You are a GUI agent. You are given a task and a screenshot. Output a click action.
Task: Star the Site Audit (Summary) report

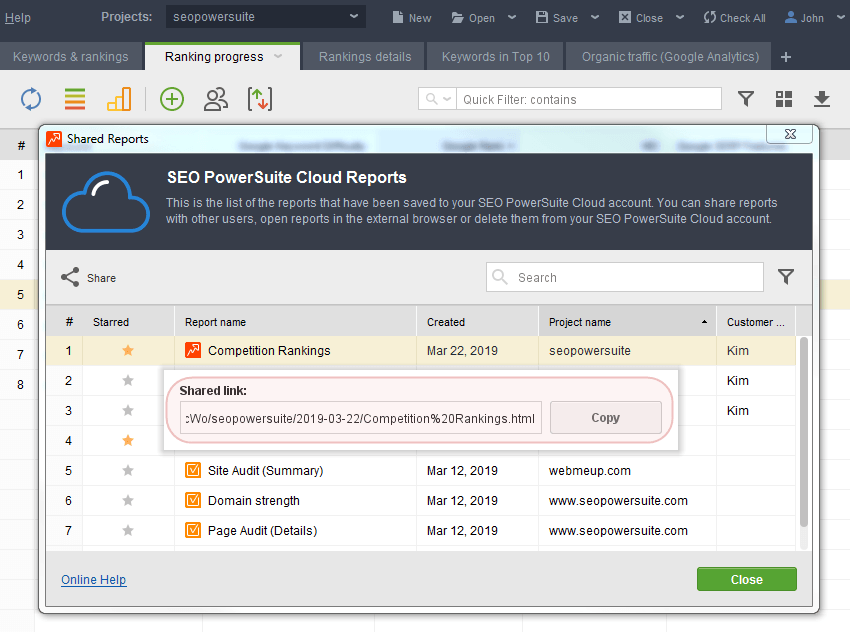coord(128,470)
